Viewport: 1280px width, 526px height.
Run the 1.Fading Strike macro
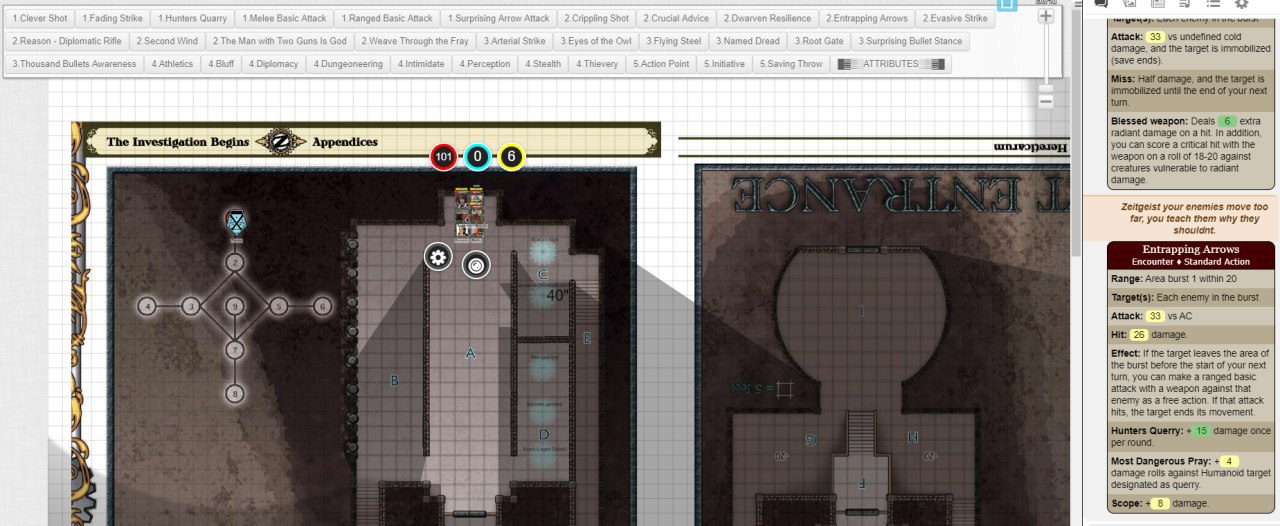[x=114, y=18]
